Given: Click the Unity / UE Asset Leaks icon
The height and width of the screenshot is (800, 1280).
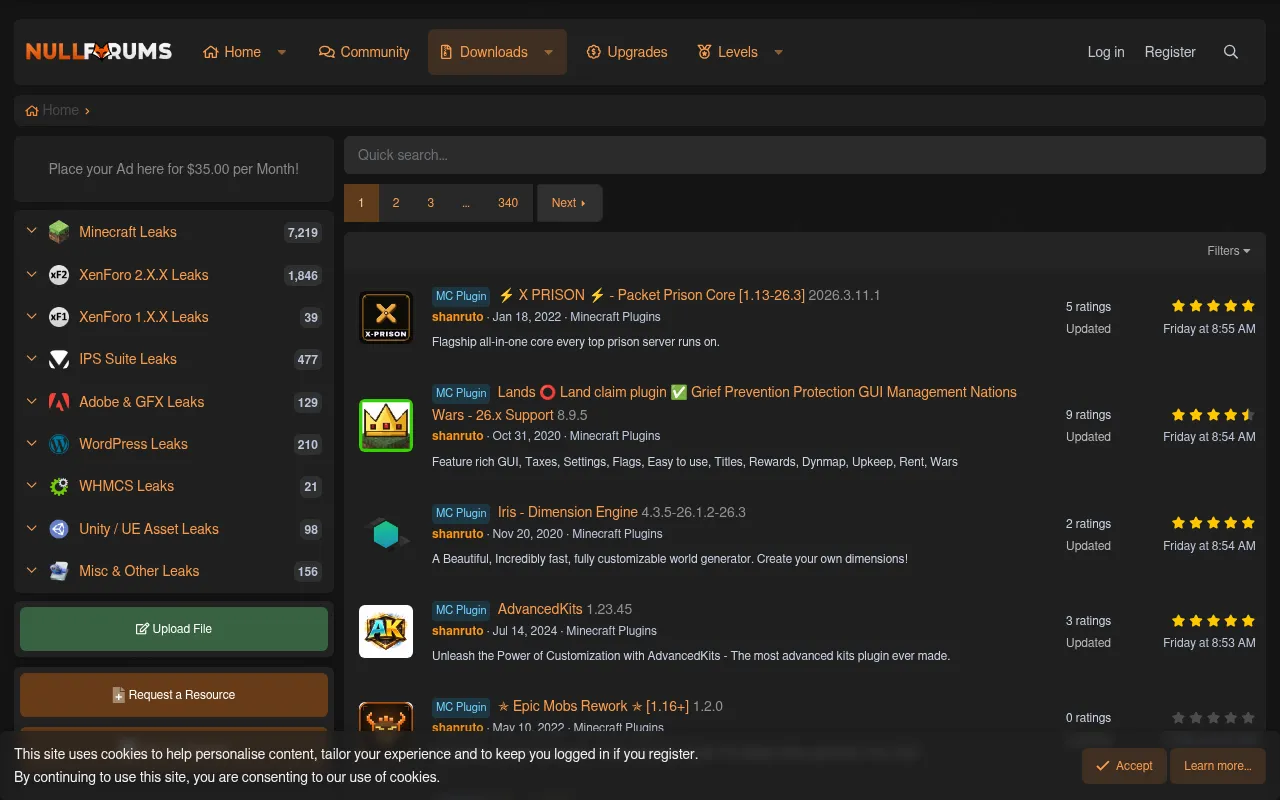Looking at the screenshot, I should coord(59,529).
